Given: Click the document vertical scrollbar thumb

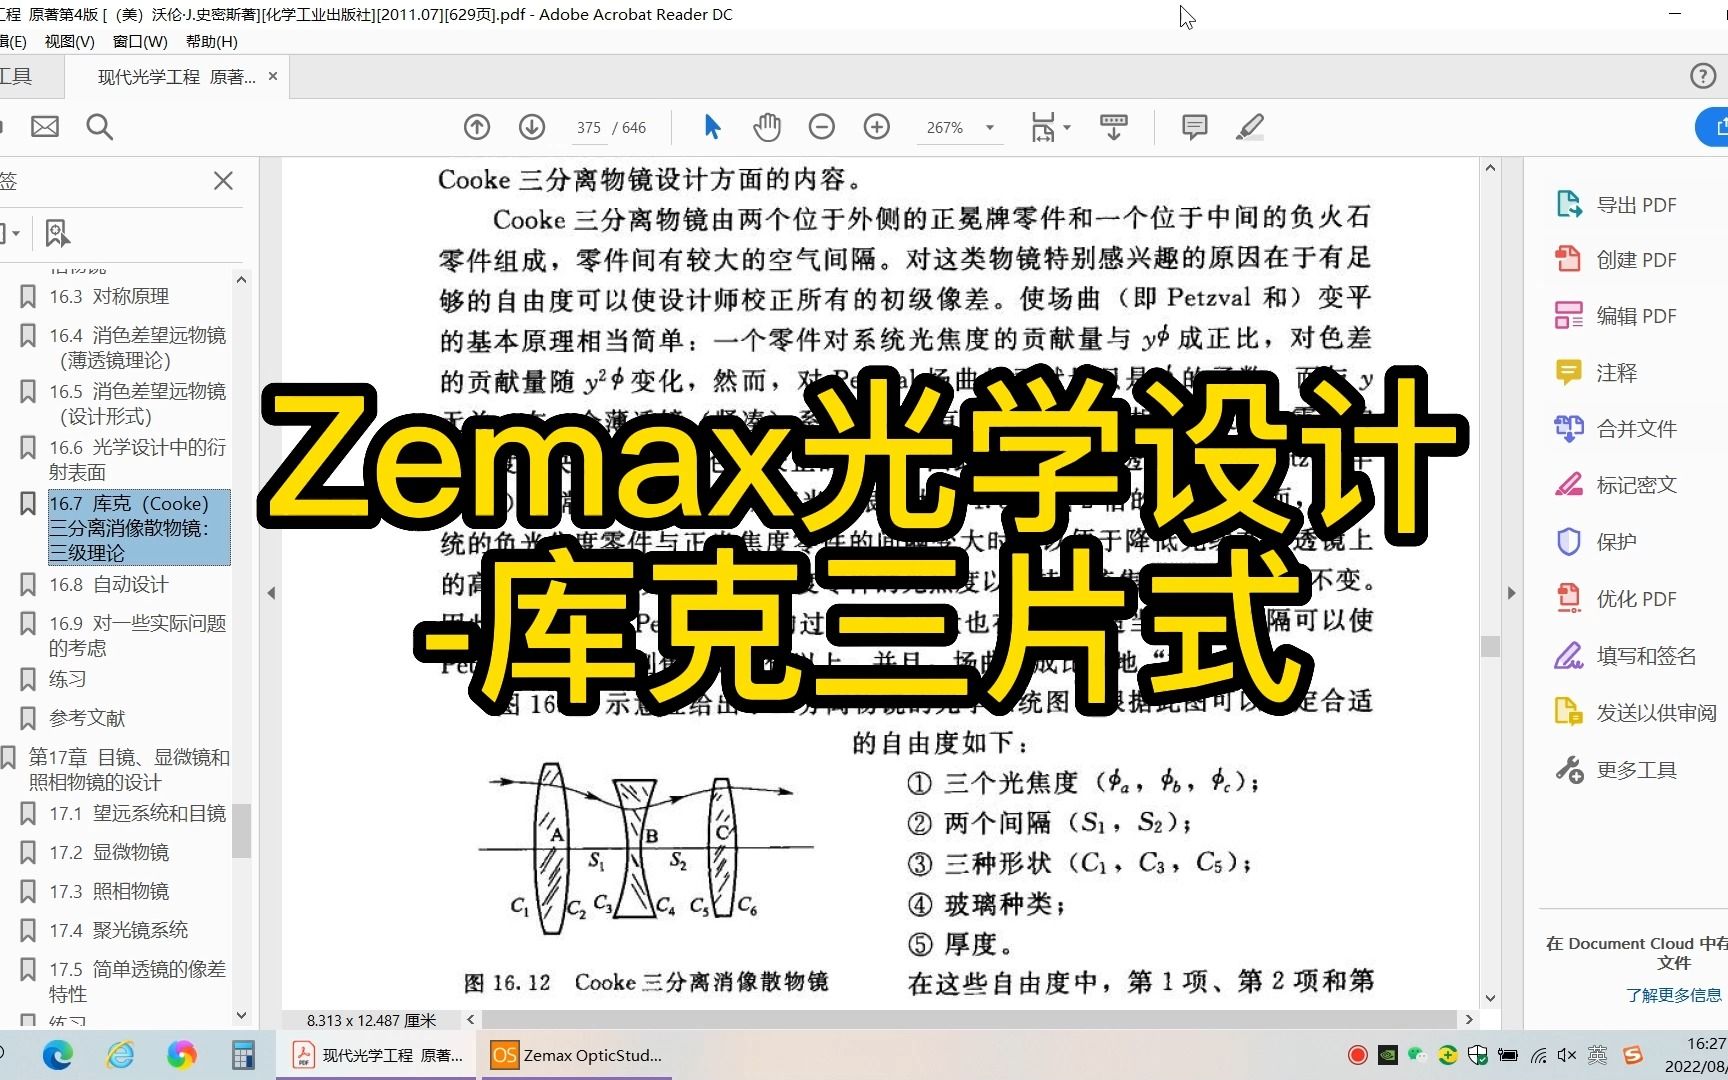Looking at the screenshot, I should 1490,646.
